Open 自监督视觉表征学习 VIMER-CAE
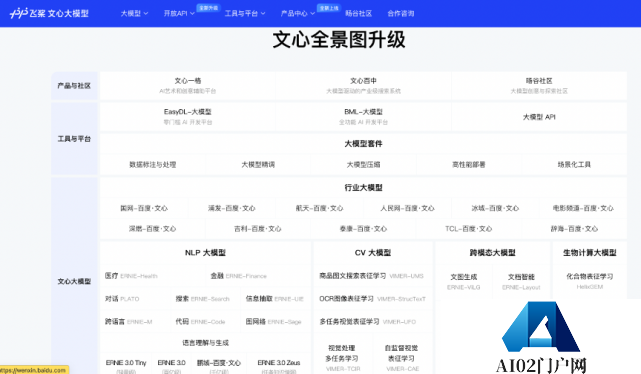The height and width of the screenshot is (374, 641). (402, 358)
